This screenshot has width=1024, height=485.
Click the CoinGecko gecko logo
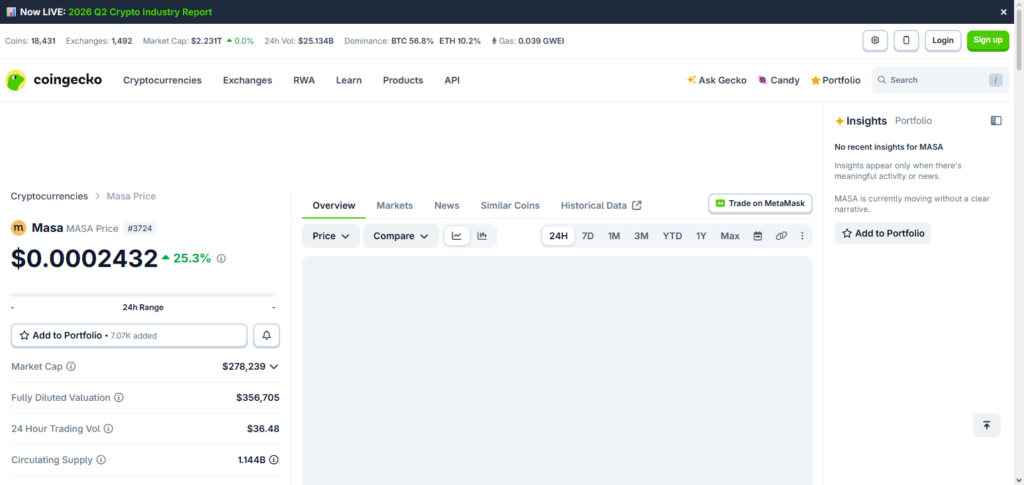pyautogui.click(x=16, y=80)
